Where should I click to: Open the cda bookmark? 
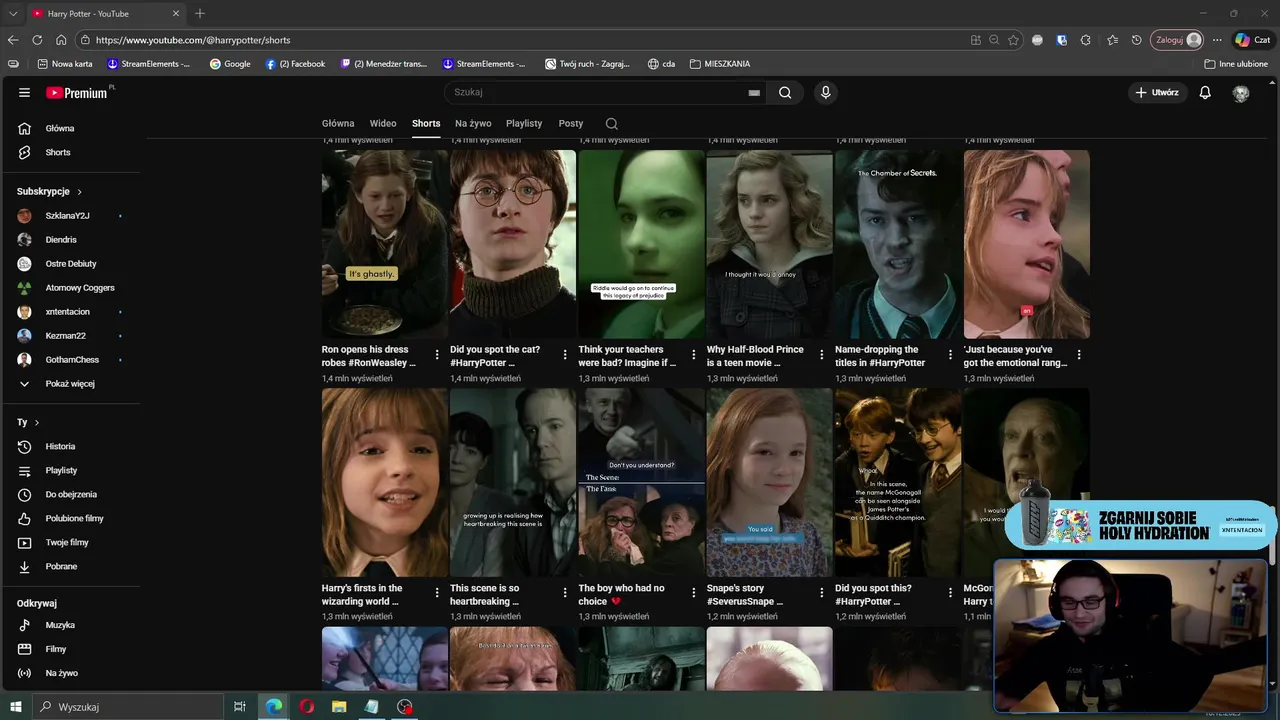click(661, 64)
